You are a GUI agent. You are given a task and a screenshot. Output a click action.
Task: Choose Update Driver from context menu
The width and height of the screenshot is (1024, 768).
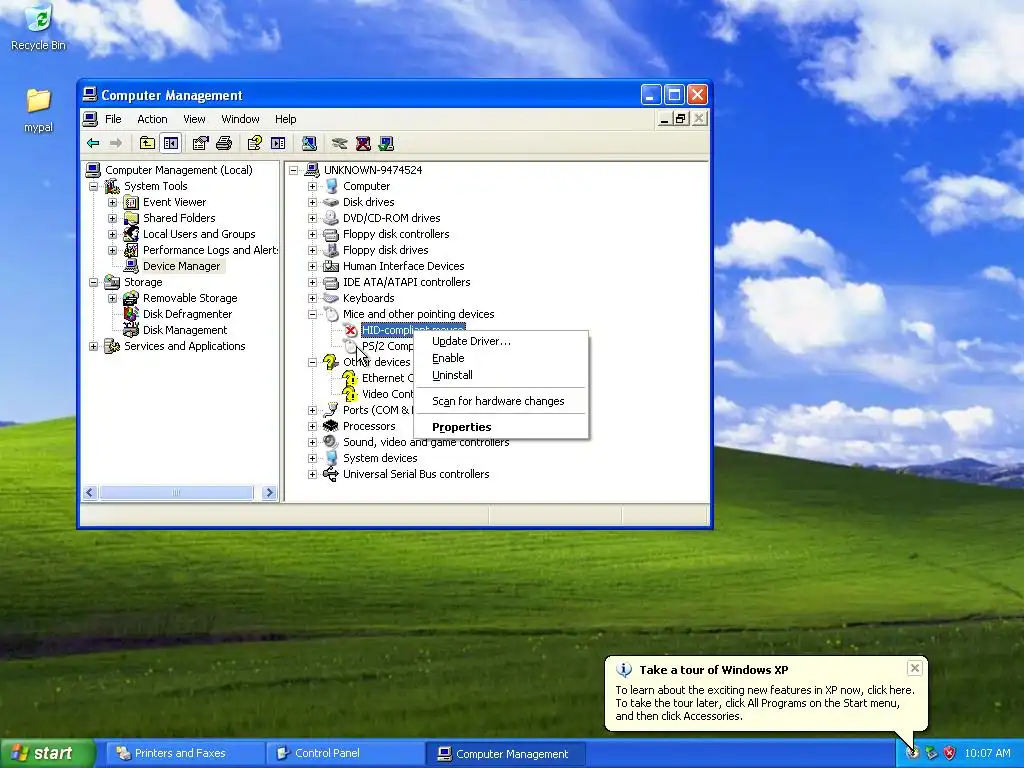point(501,341)
